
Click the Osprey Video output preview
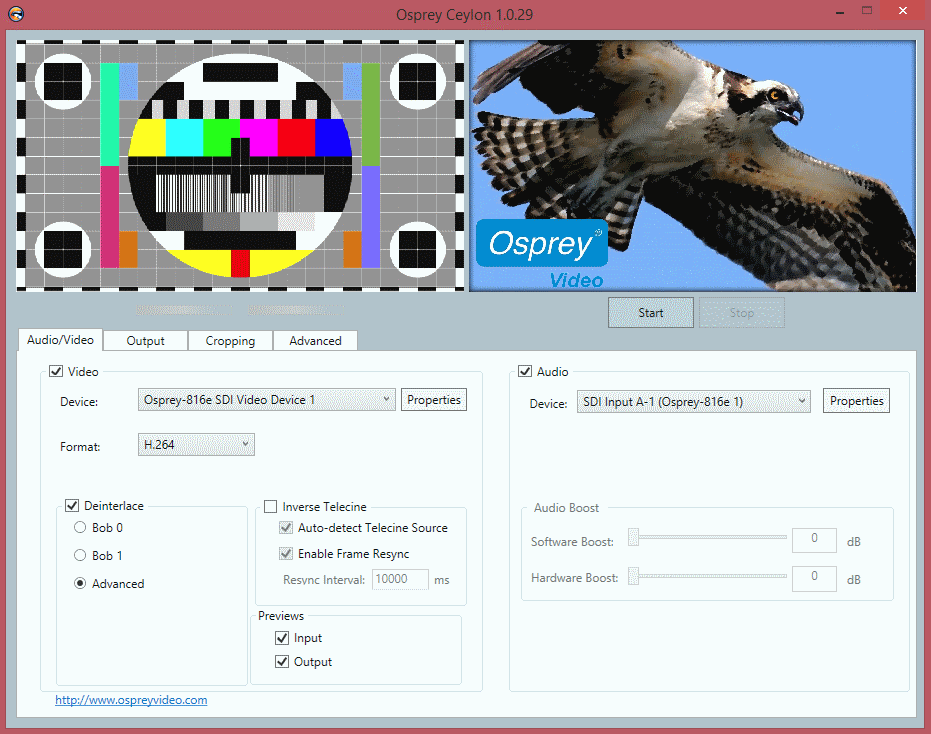pyautogui.click(x=692, y=166)
